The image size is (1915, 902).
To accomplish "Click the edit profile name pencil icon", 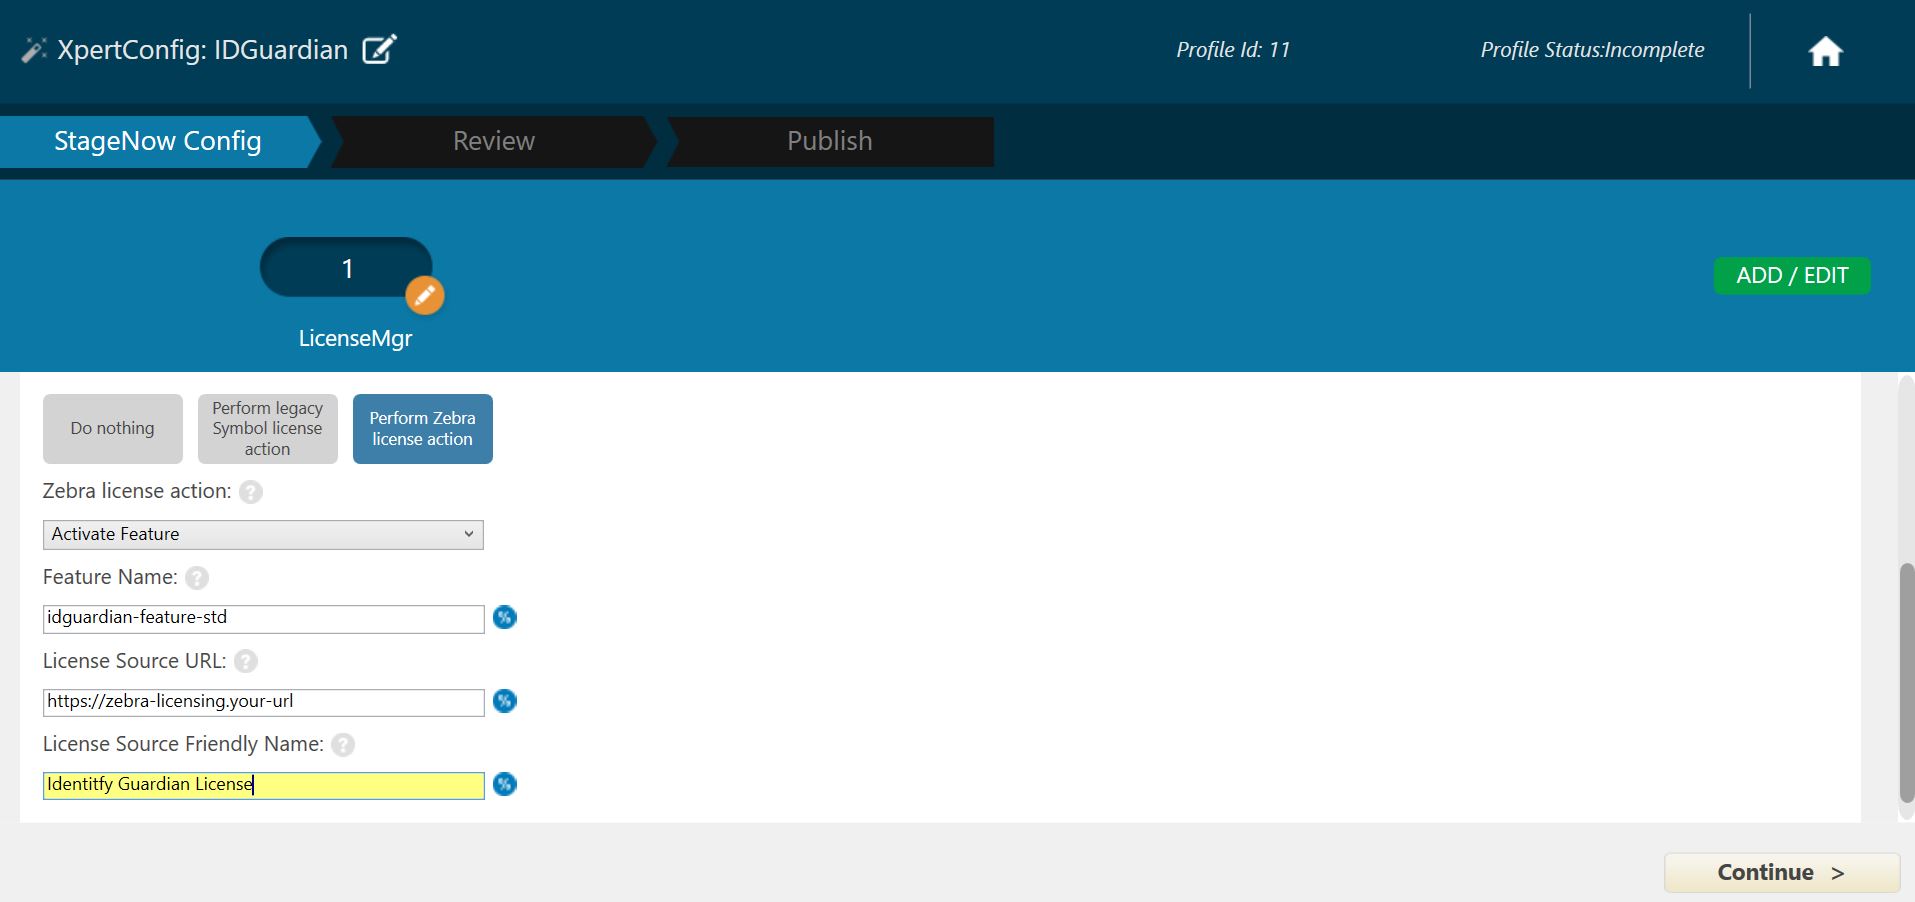I will (379, 49).
